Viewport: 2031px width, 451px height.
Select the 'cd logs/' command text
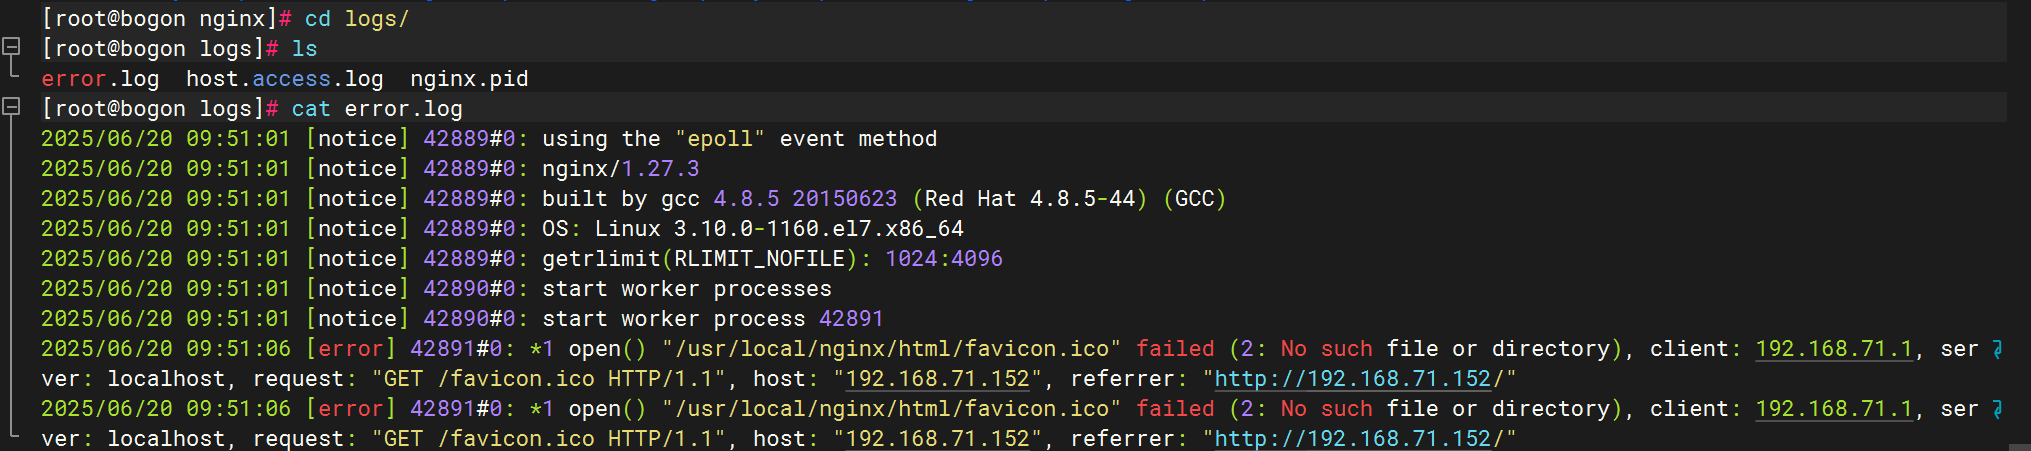(x=357, y=19)
